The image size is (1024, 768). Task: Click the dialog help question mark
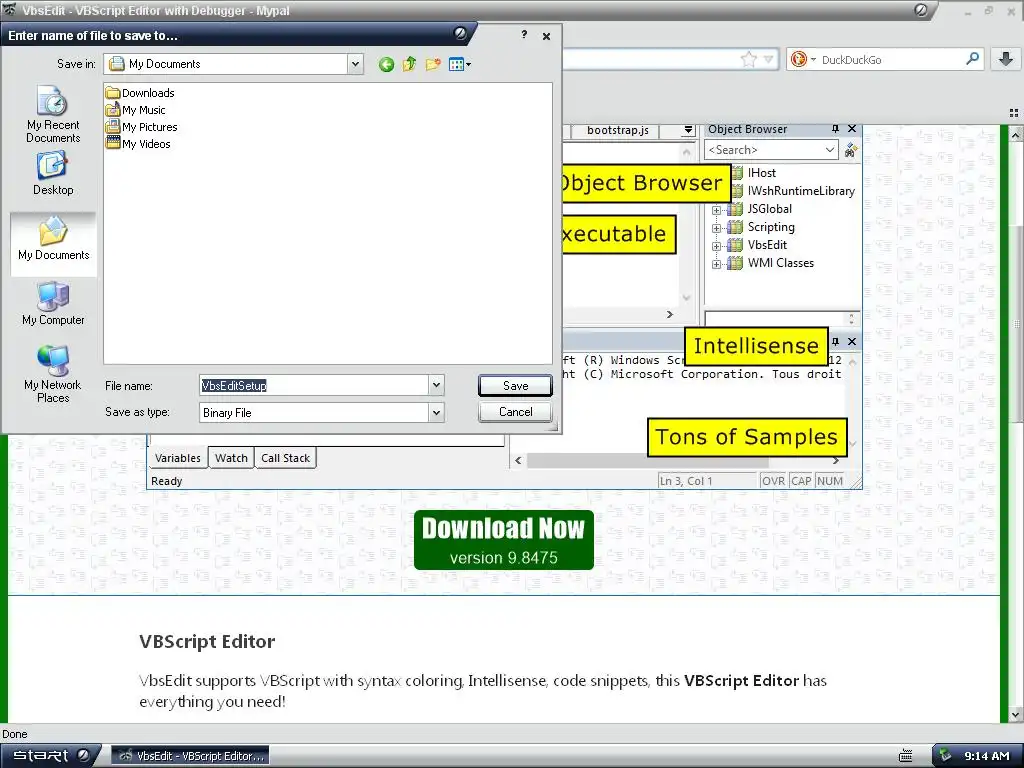(x=524, y=35)
